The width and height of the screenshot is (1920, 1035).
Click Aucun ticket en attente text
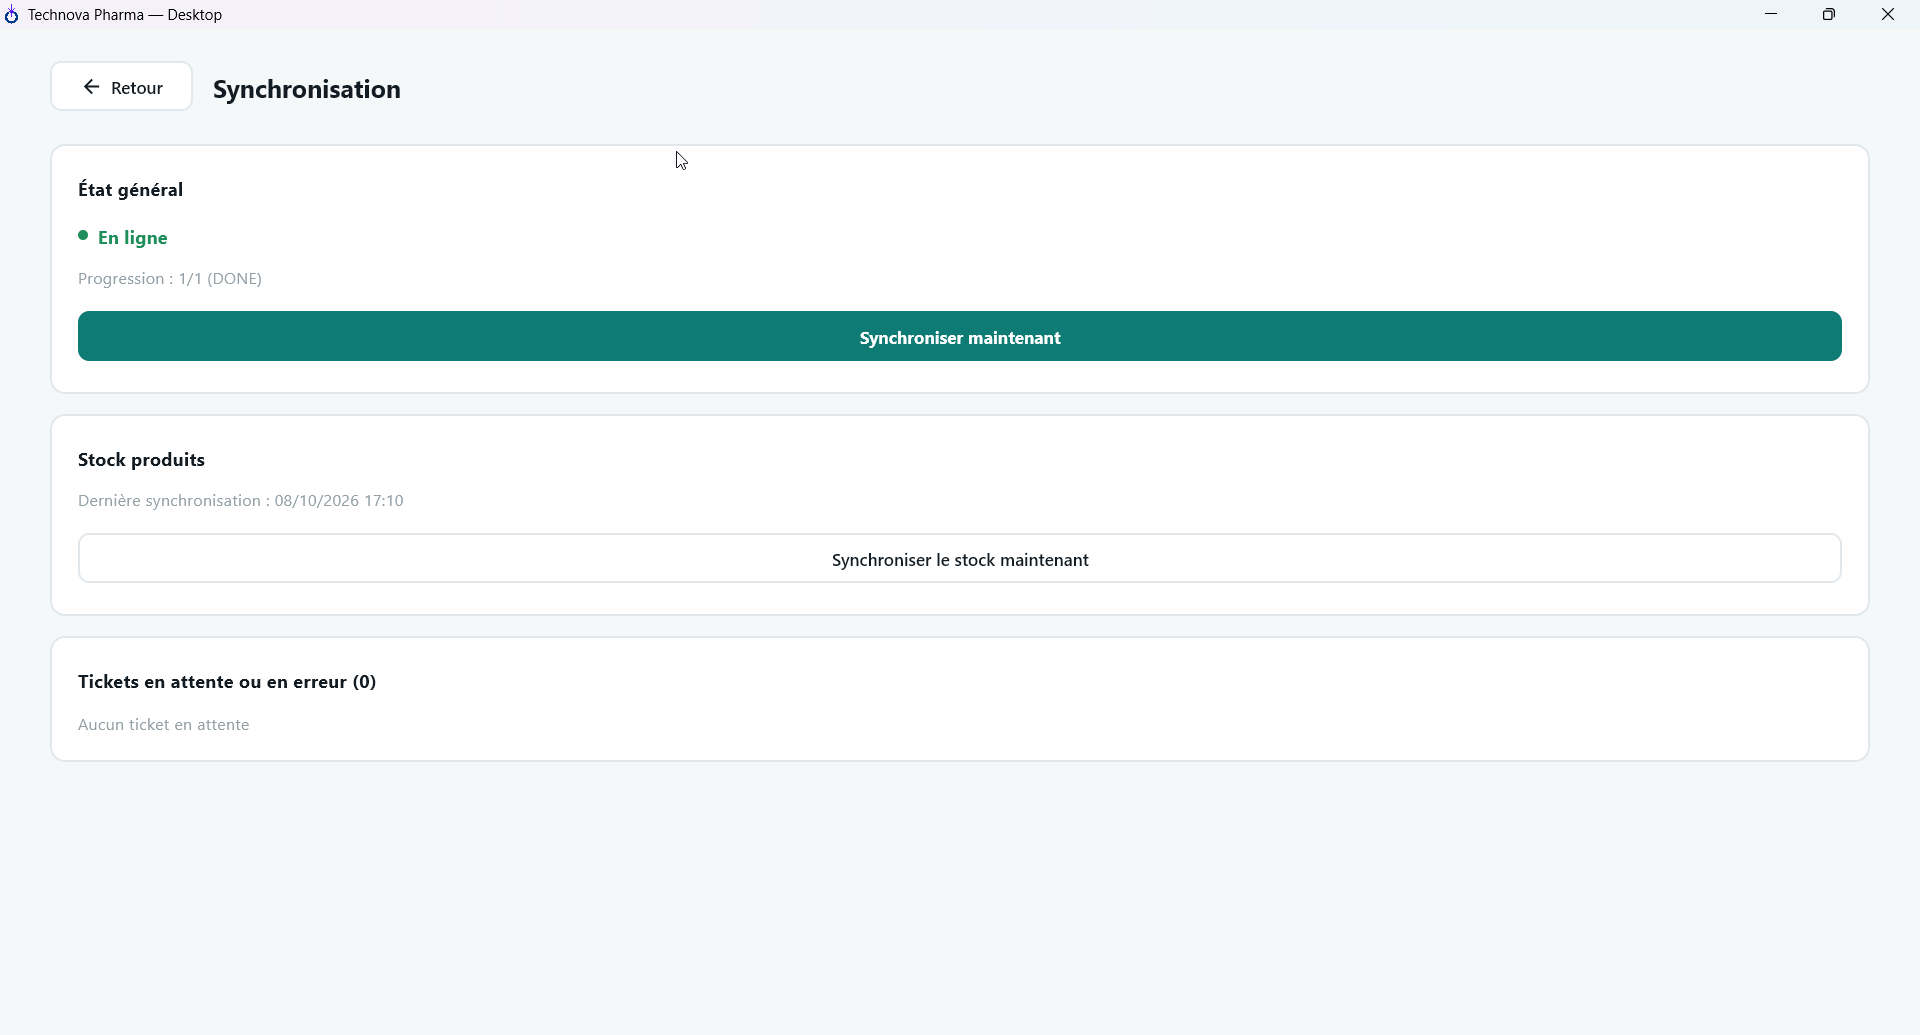pyautogui.click(x=164, y=725)
